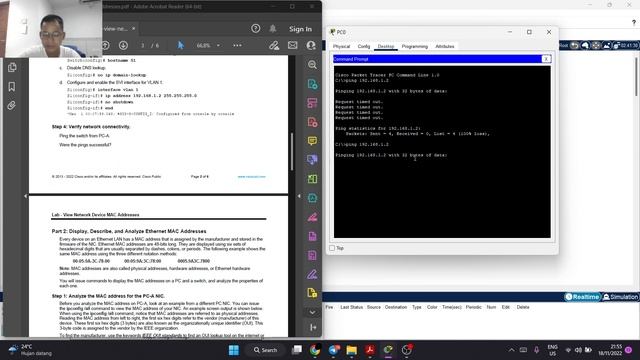Screen dimensions: 640x360
Task: Open the Organize Pages tool icon
Action: [312, 179]
